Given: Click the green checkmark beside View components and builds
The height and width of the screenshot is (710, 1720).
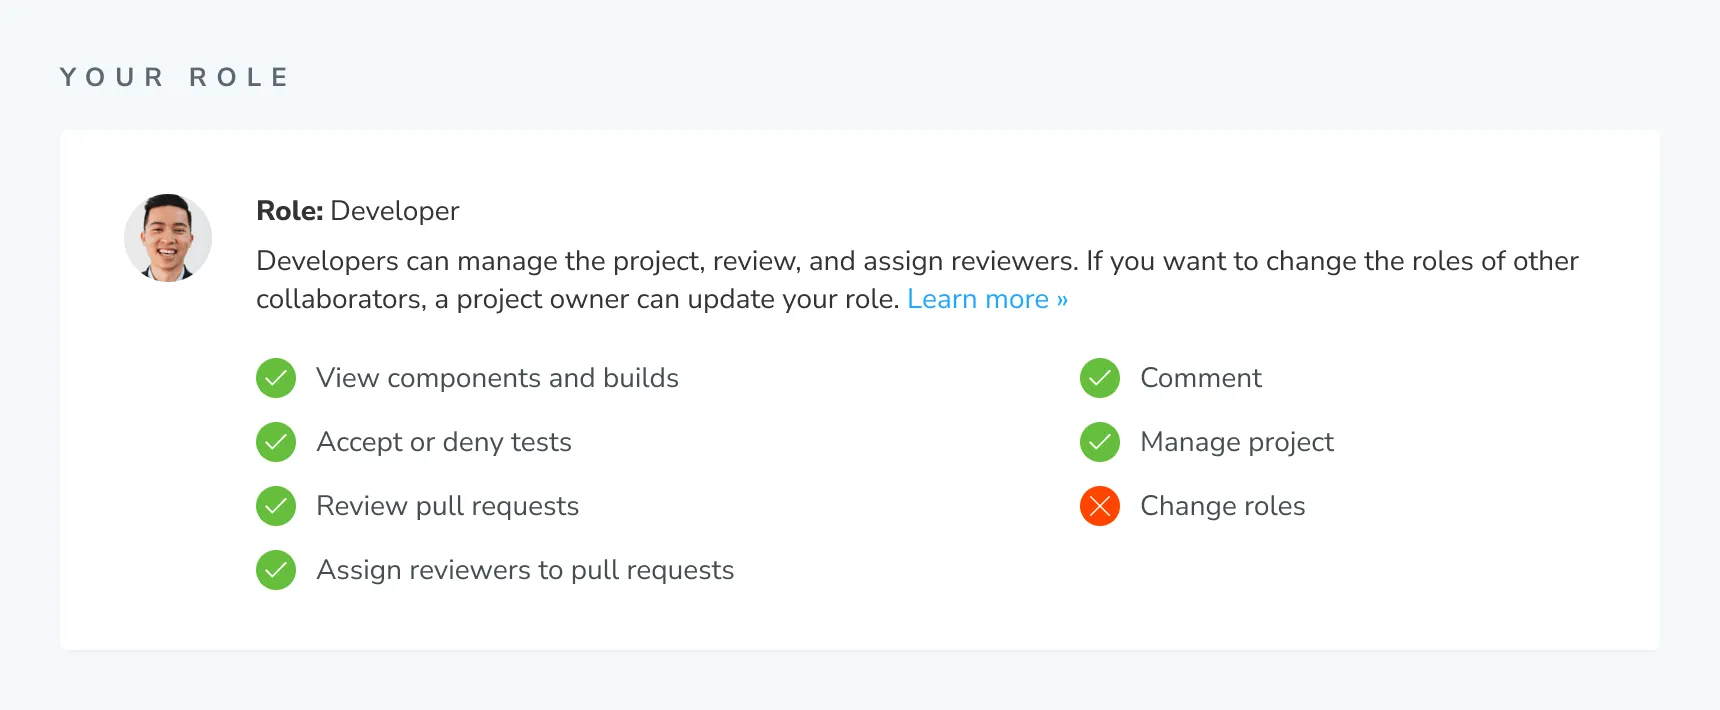Looking at the screenshot, I should 276,378.
